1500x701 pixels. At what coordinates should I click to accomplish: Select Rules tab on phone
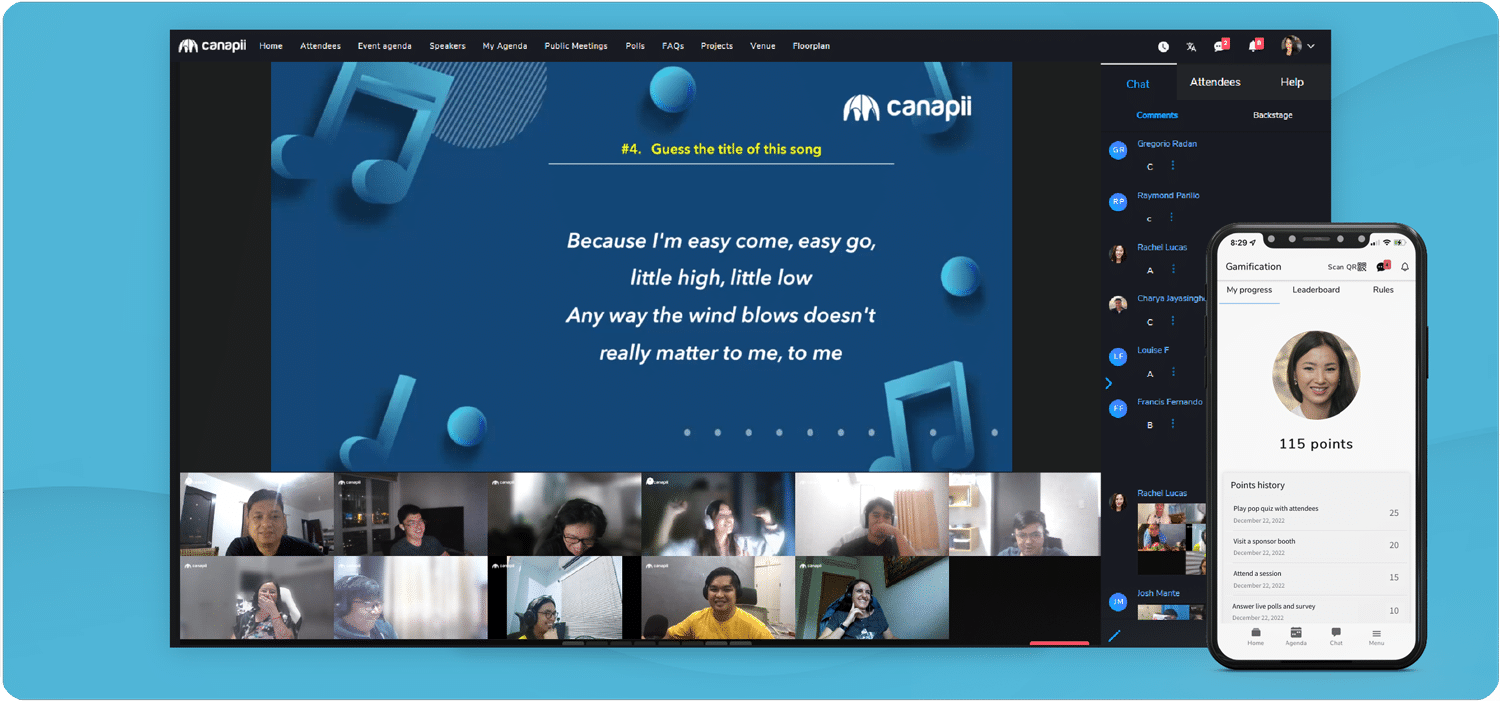pos(1383,290)
